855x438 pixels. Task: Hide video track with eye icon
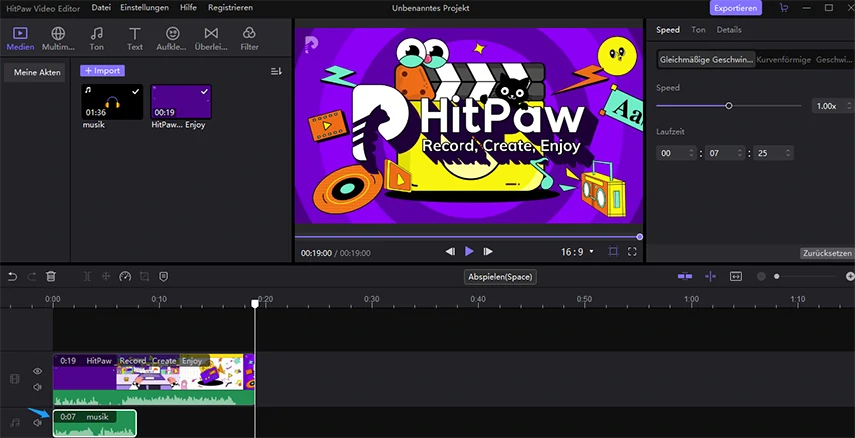[x=38, y=371]
